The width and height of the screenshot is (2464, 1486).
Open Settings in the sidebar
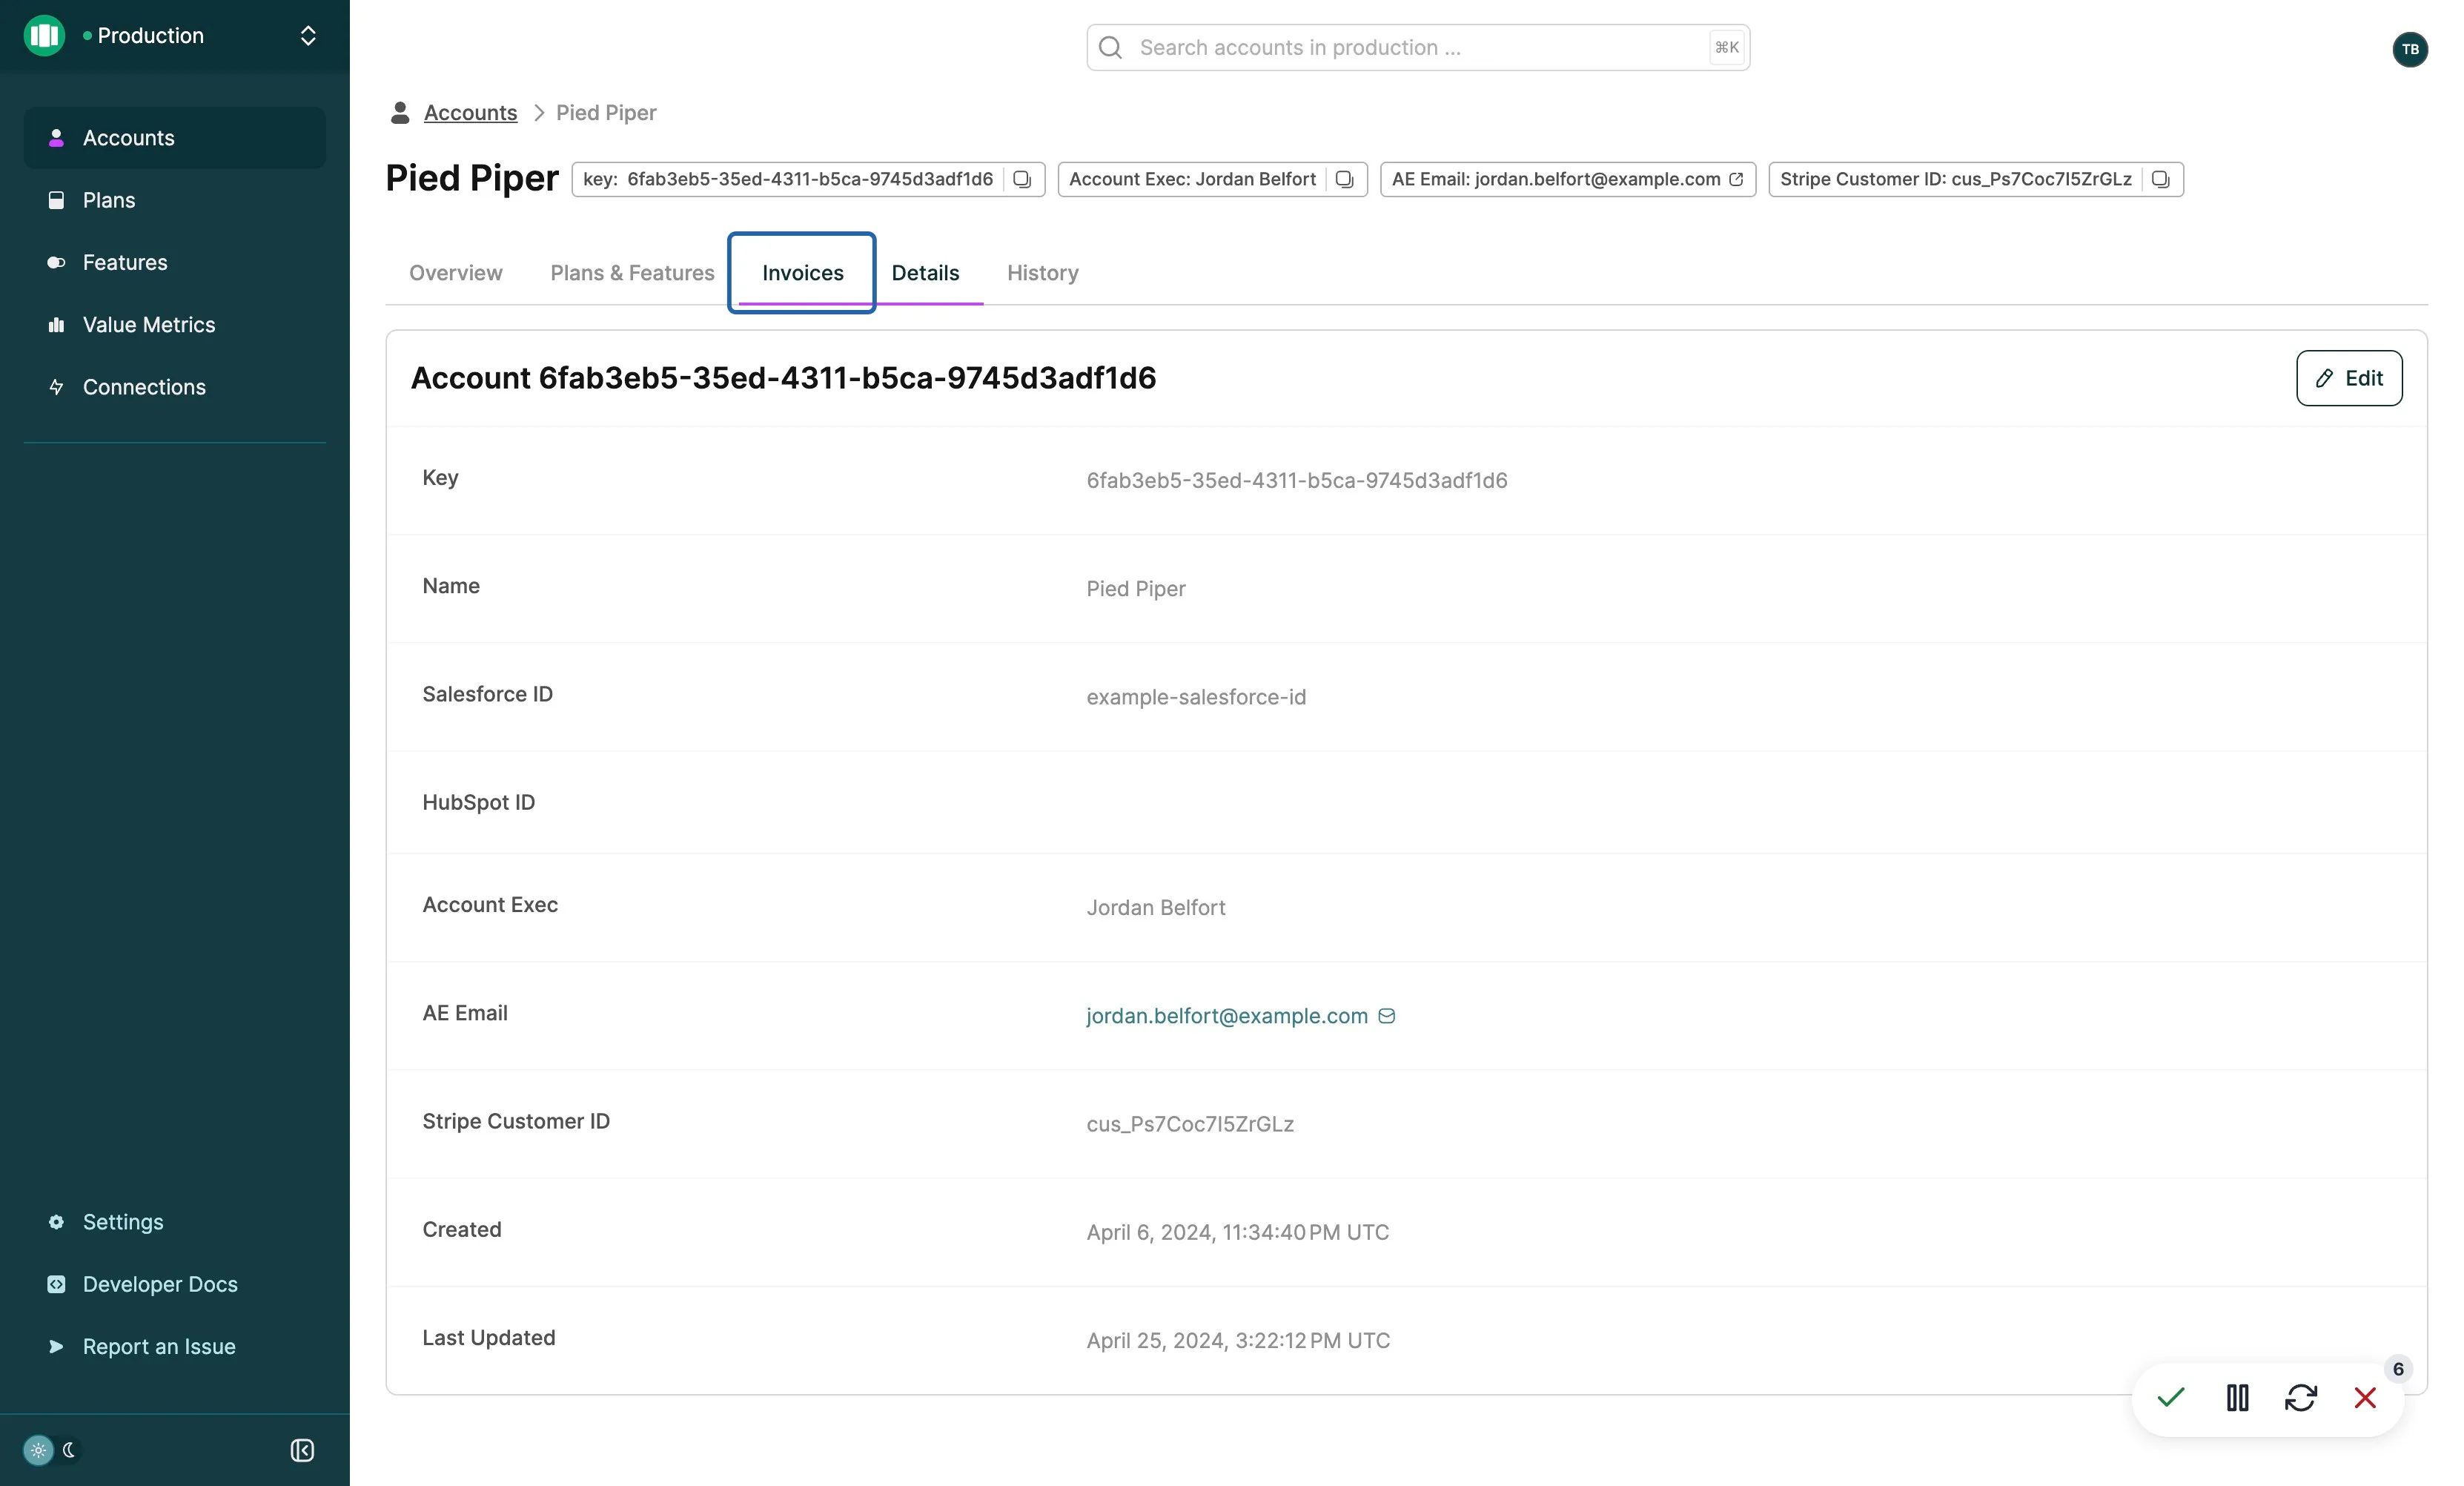click(x=175, y=1222)
